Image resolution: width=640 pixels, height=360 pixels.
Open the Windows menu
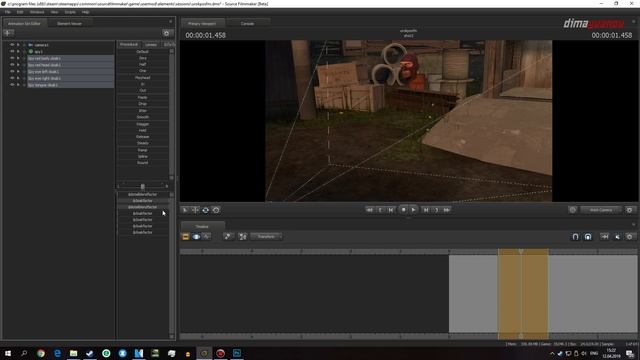point(37,12)
